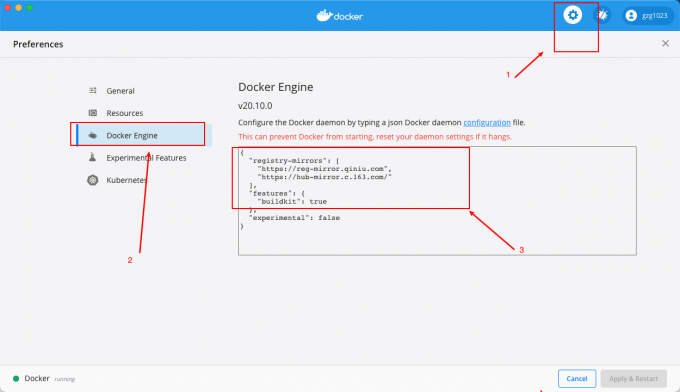Click the Docker running status text
The height and width of the screenshot is (392, 680).
(49, 379)
